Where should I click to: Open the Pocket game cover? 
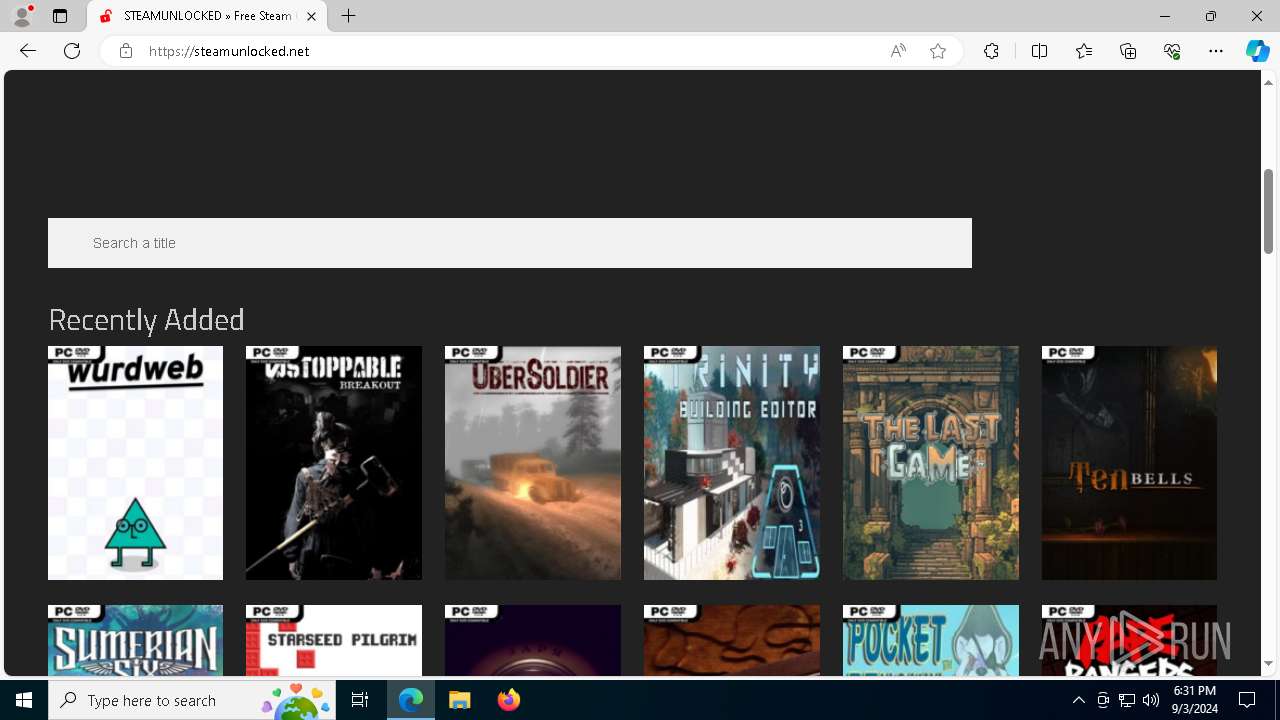coord(931,641)
